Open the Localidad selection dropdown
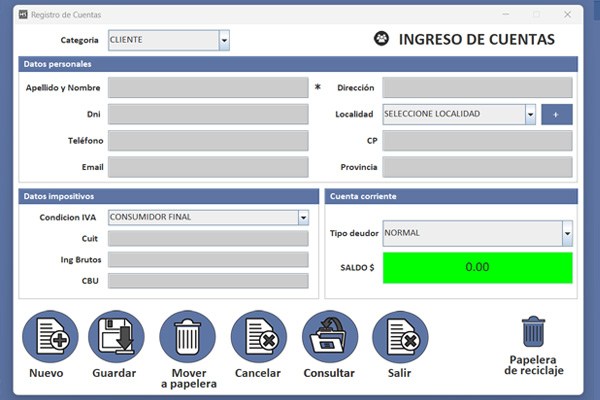The image size is (600, 400). (530, 114)
